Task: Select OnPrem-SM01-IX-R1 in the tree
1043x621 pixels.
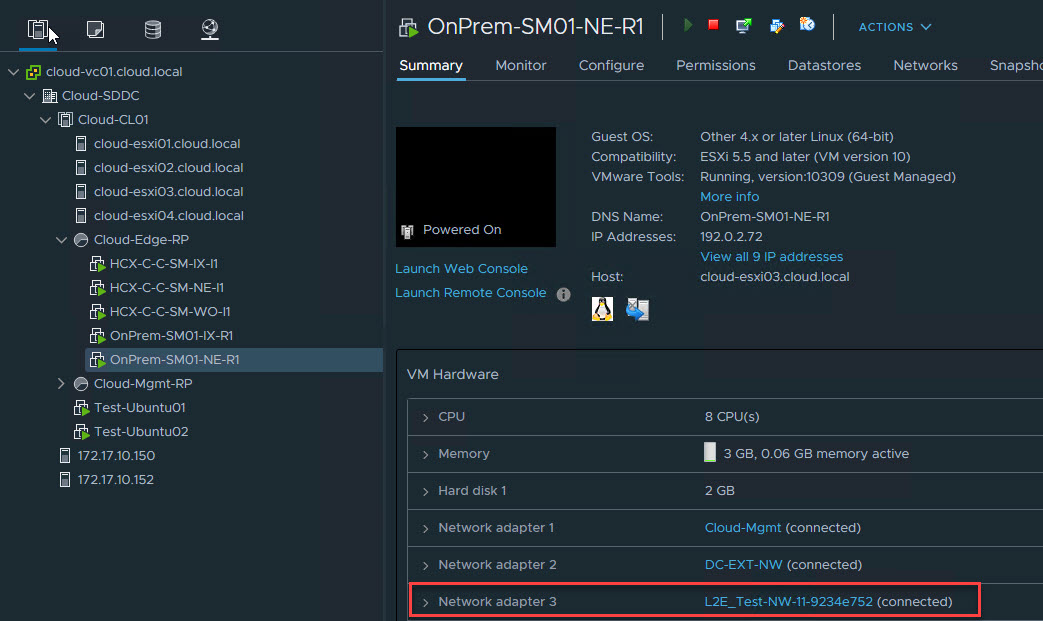Action: click(172, 336)
